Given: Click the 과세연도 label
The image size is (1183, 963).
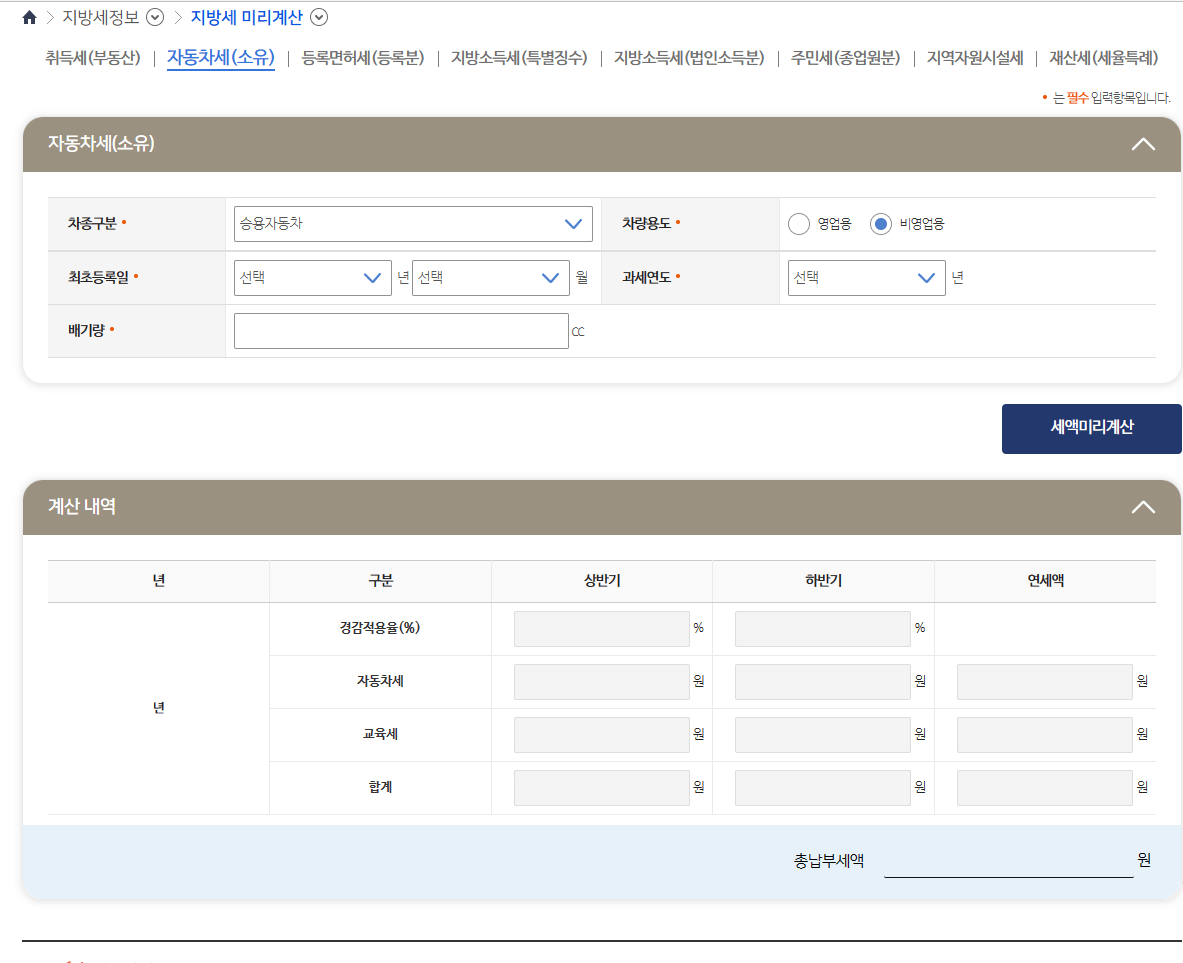Looking at the screenshot, I should click(x=646, y=278).
